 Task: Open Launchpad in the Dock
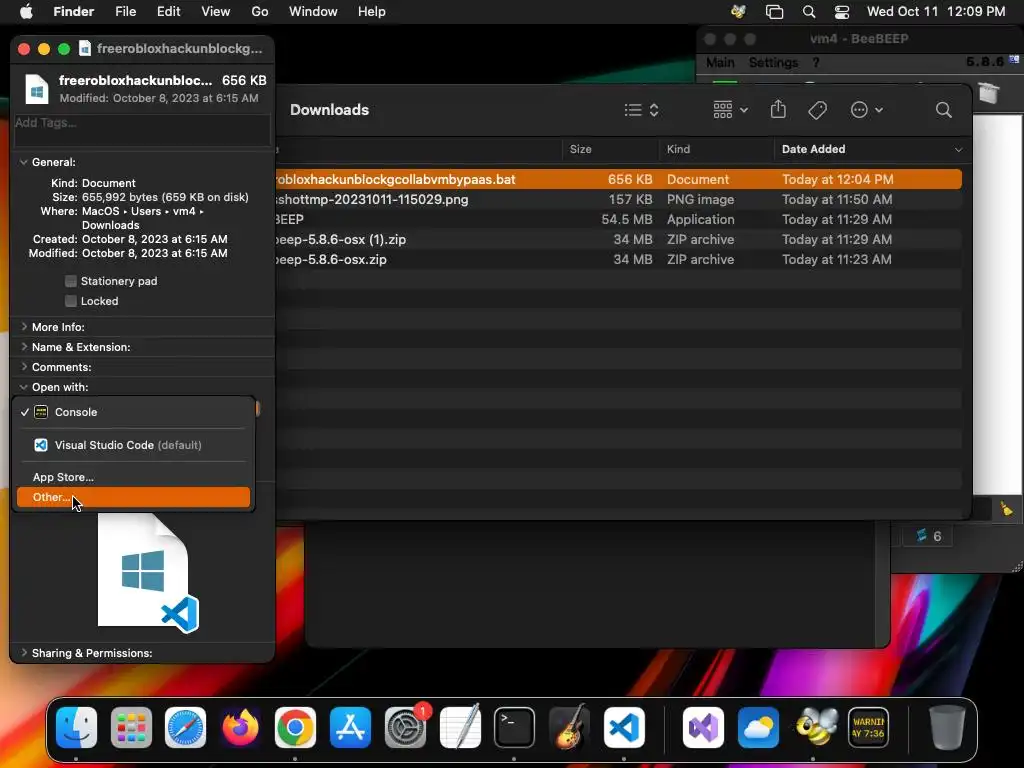131,727
